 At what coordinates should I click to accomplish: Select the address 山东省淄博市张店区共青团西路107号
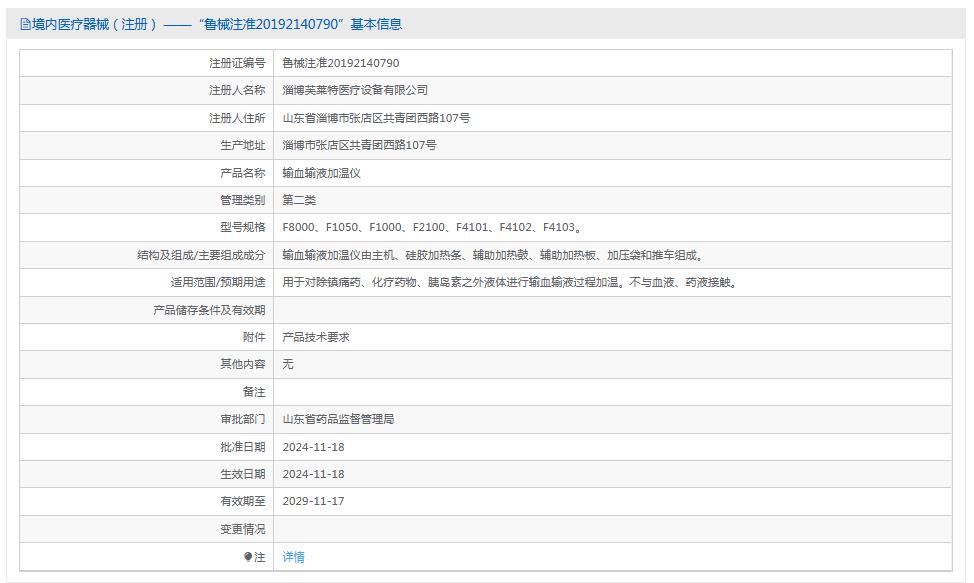tap(376, 118)
